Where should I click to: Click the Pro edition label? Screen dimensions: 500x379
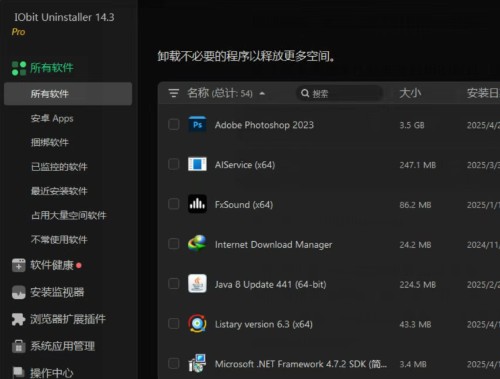pyautogui.click(x=18, y=32)
